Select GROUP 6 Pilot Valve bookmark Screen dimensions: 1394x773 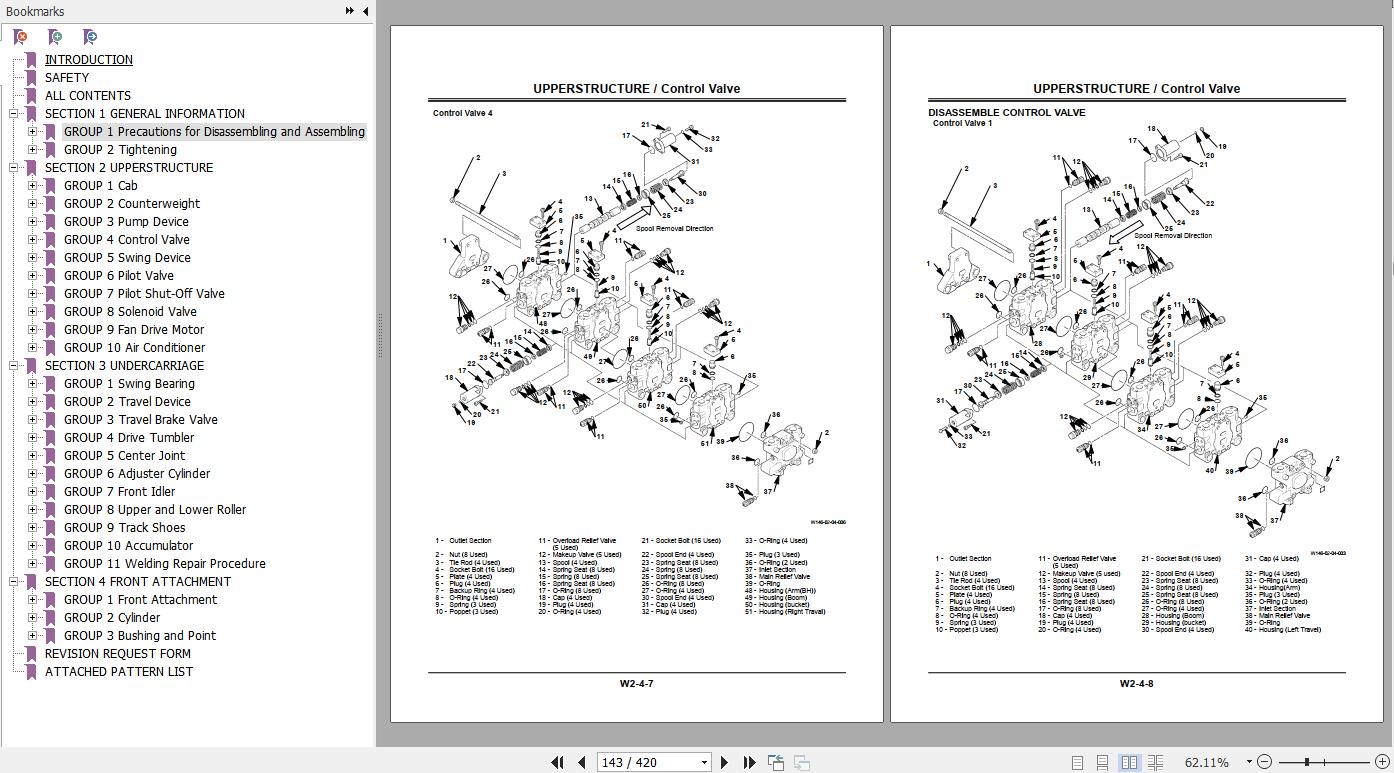point(119,275)
